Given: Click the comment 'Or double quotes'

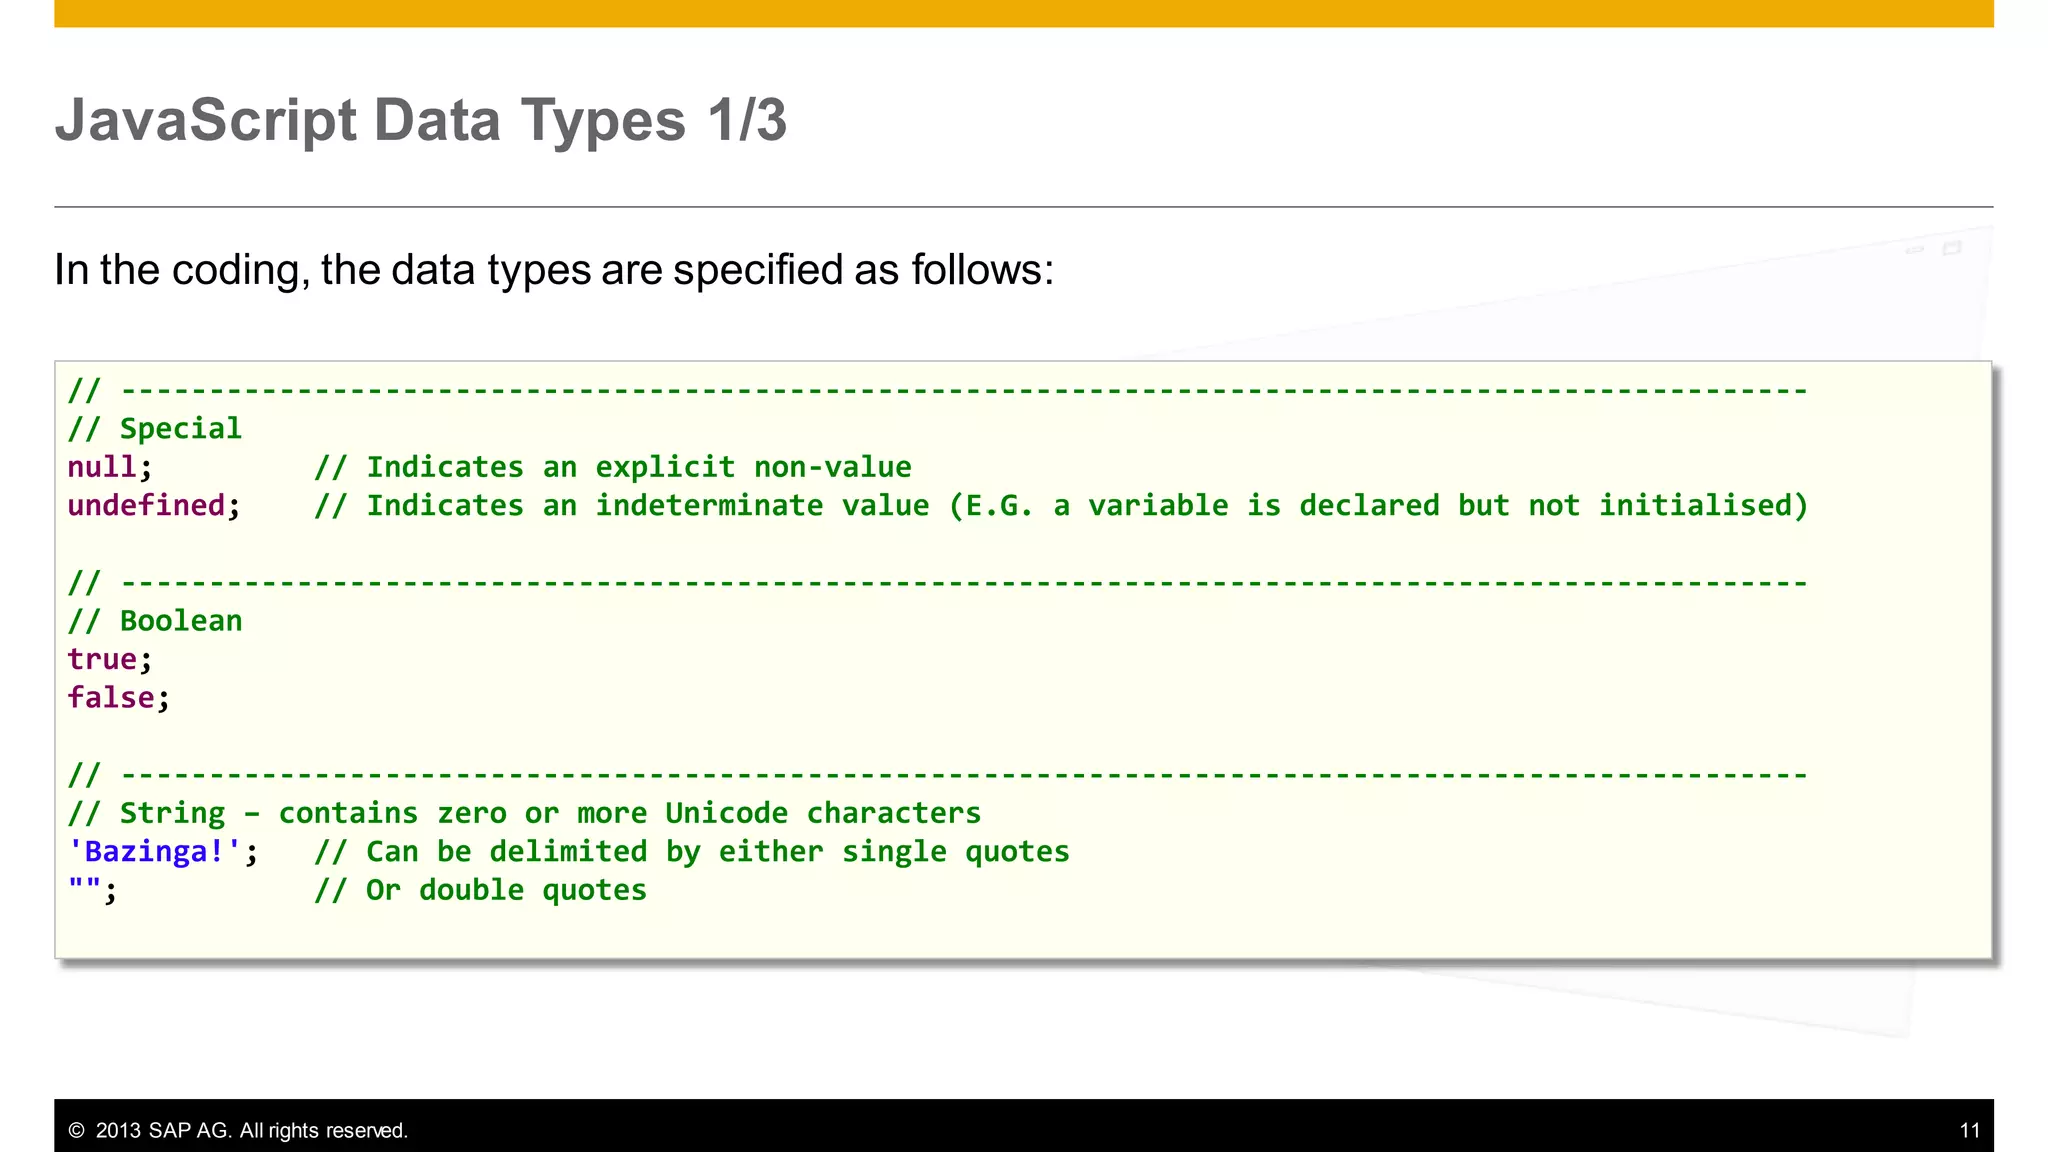Looking at the screenshot, I should point(481,890).
